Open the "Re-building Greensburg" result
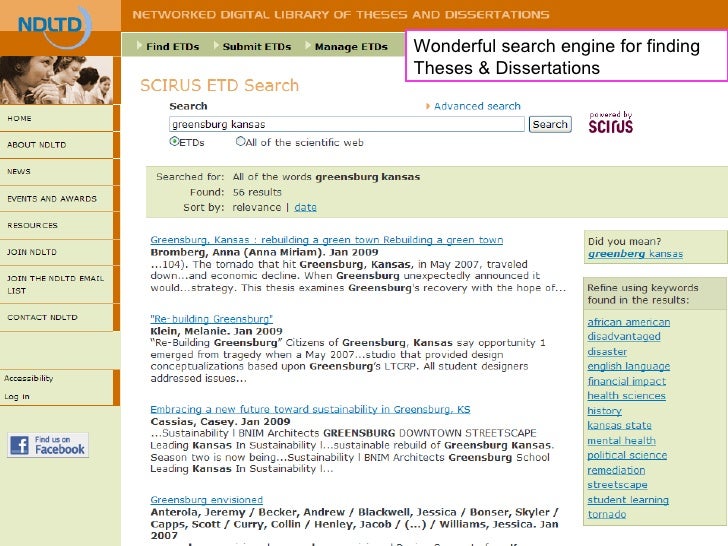The height and width of the screenshot is (546, 728). pos(211,319)
